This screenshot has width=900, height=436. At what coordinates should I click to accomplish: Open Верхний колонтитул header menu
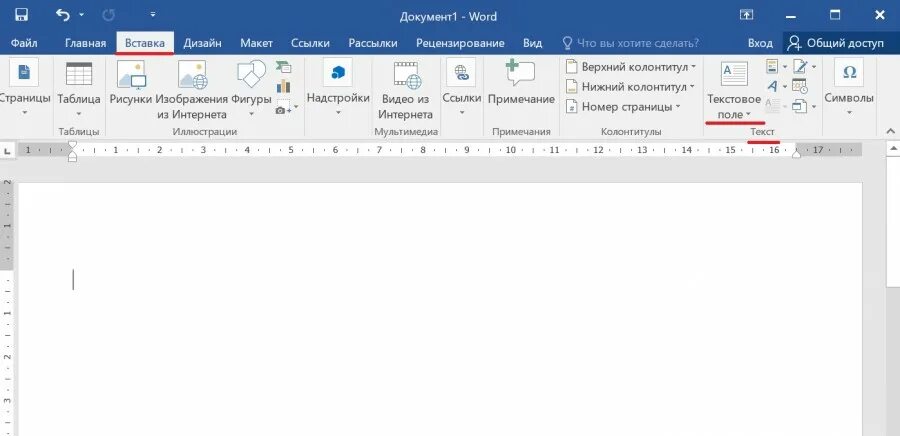[x=631, y=67]
